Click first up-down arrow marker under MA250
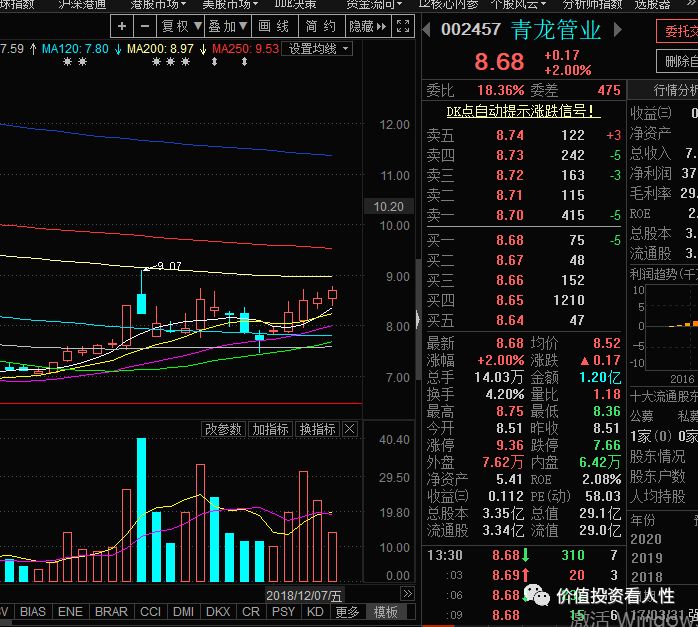 click(215, 62)
